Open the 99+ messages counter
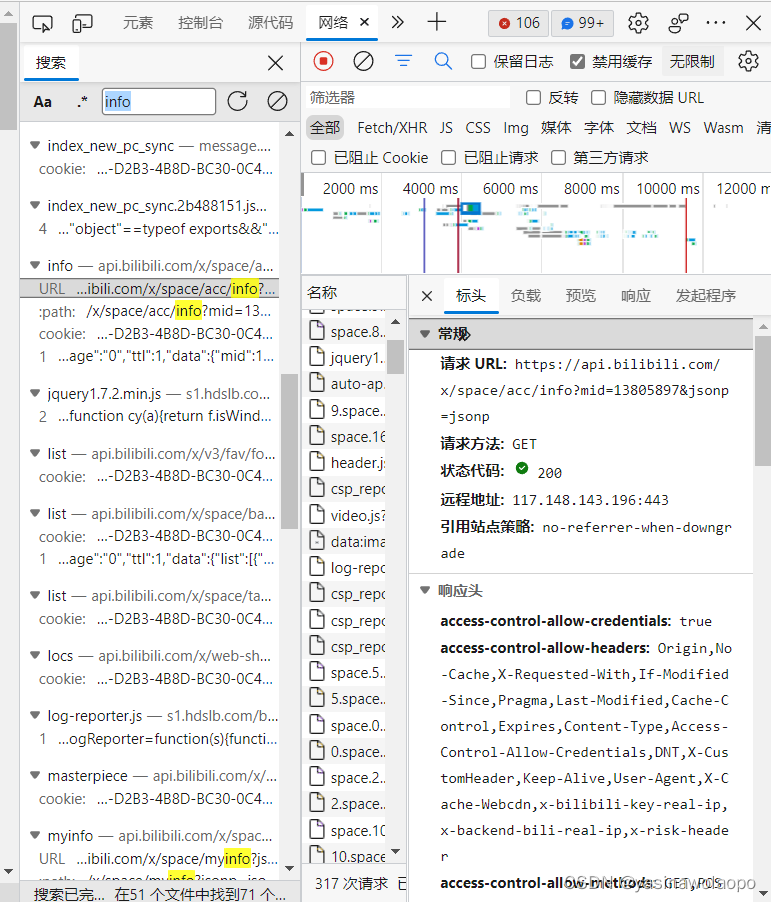This screenshot has width=771, height=902. (582, 23)
